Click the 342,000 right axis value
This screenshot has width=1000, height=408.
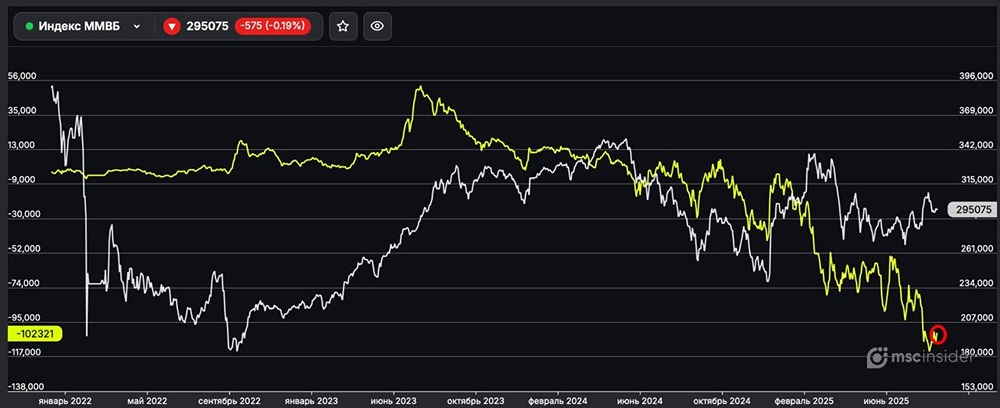point(976,146)
